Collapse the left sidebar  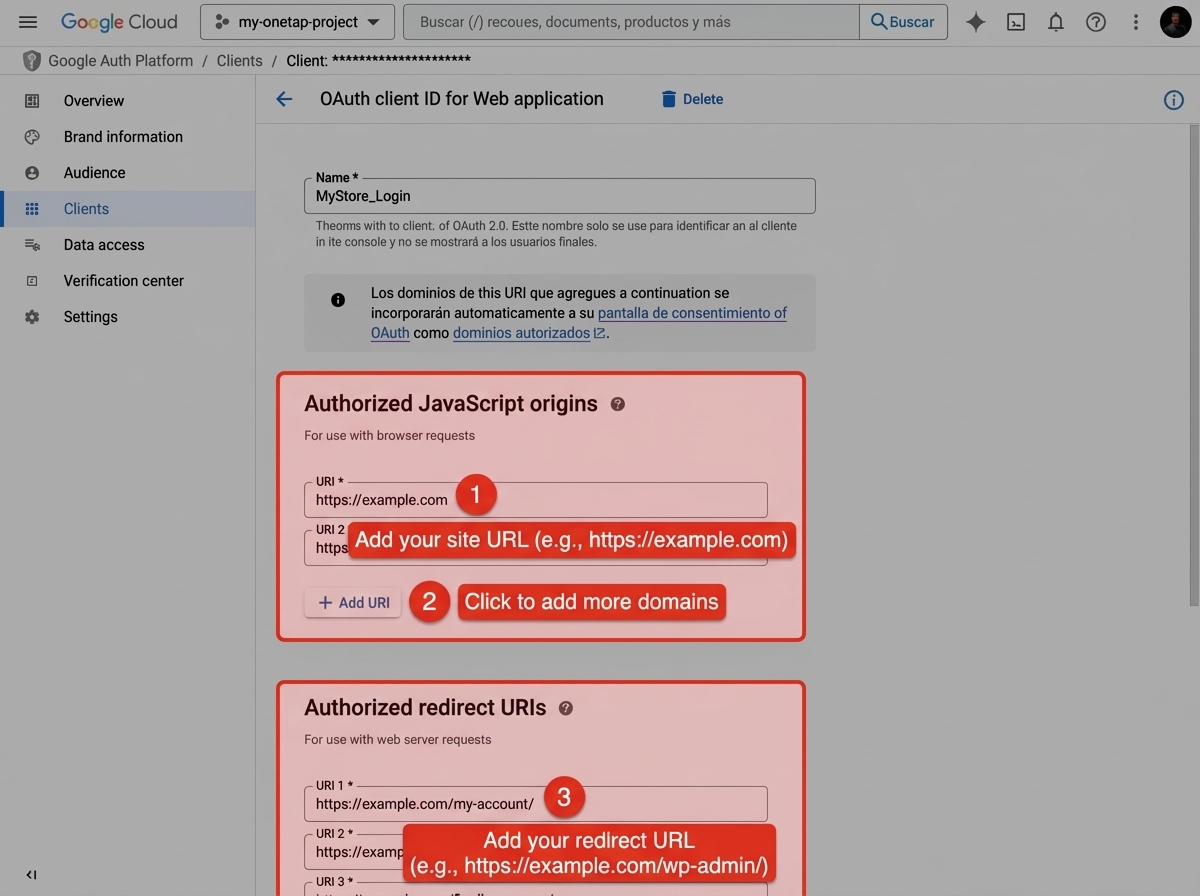30,874
